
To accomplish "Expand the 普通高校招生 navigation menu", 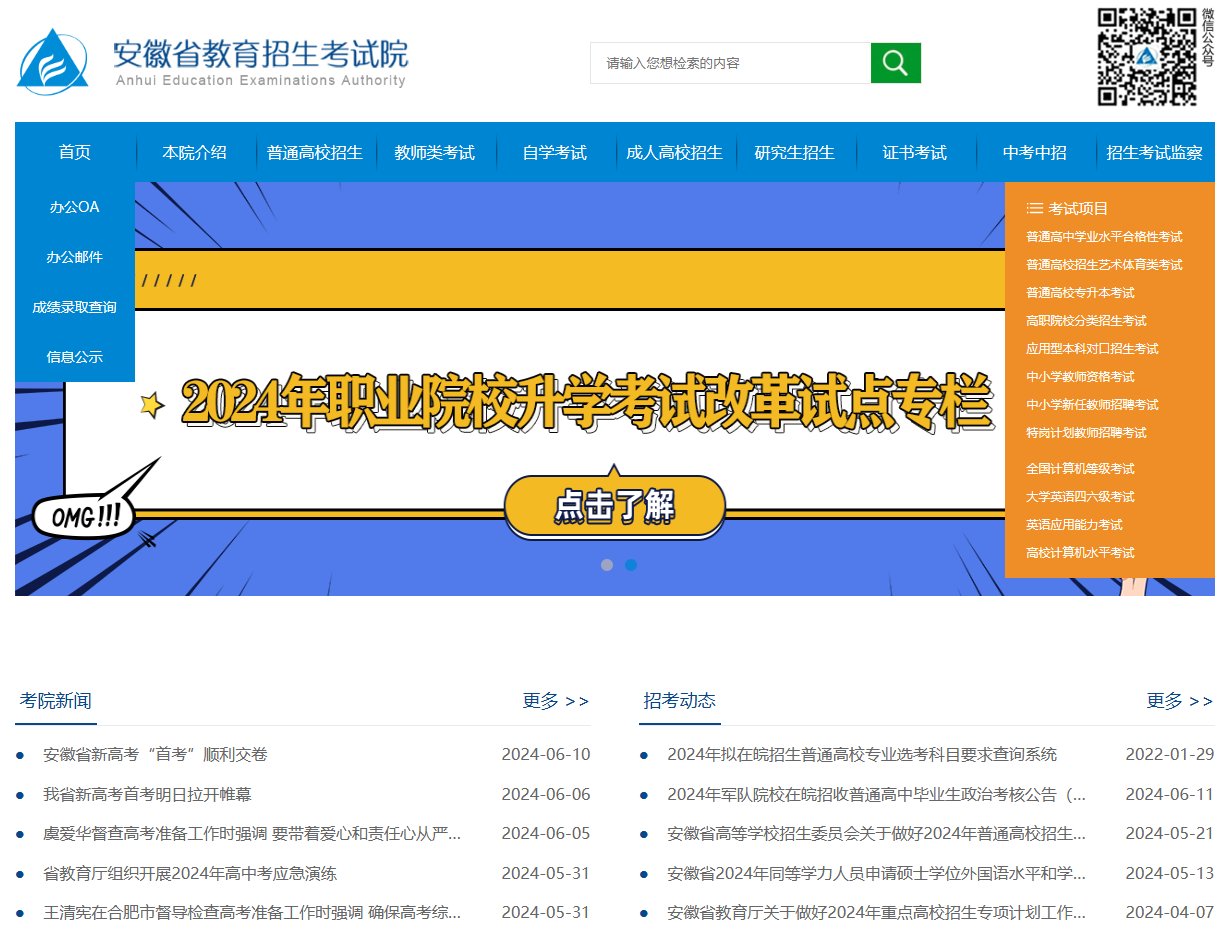I will pos(315,152).
